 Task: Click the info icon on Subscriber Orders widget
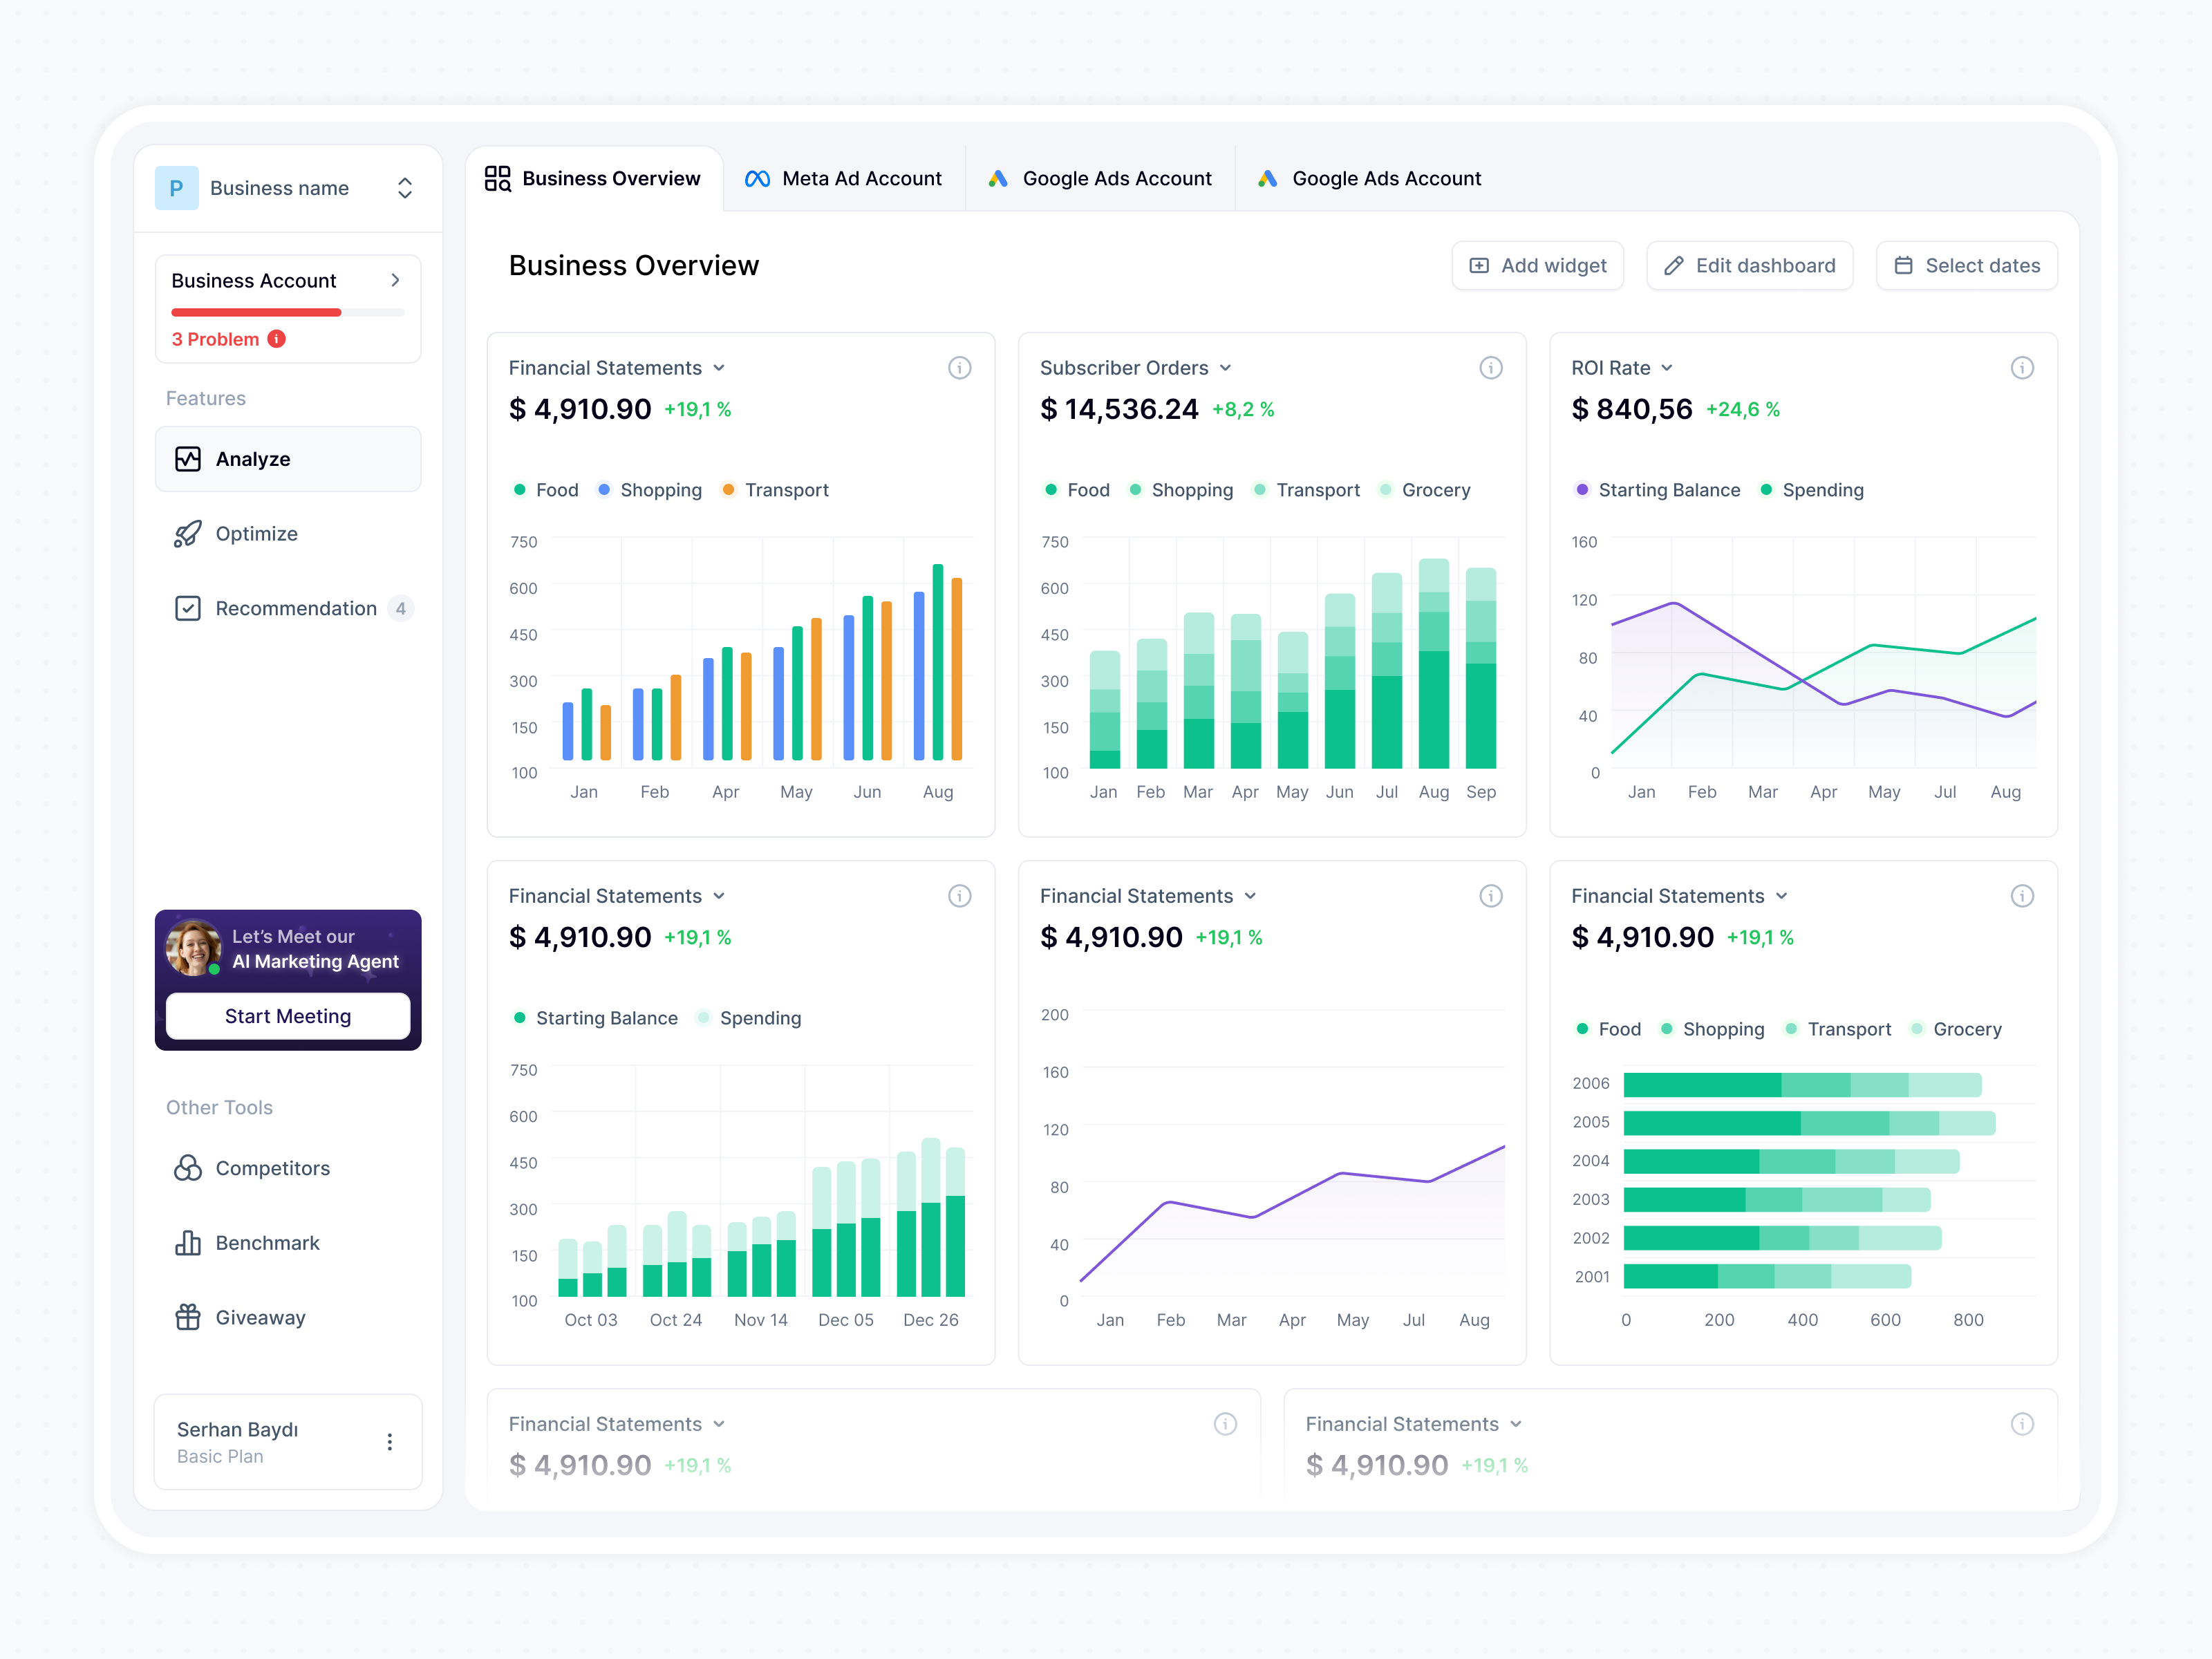point(1491,367)
